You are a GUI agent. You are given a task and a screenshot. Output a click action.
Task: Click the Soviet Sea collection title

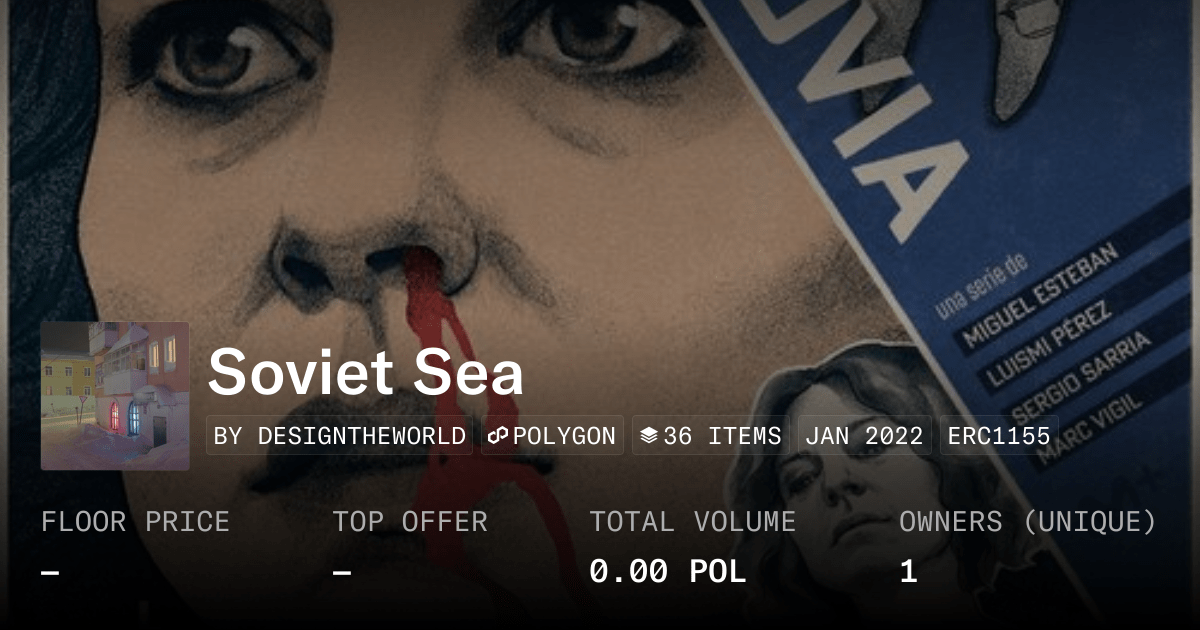click(x=366, y=372)
